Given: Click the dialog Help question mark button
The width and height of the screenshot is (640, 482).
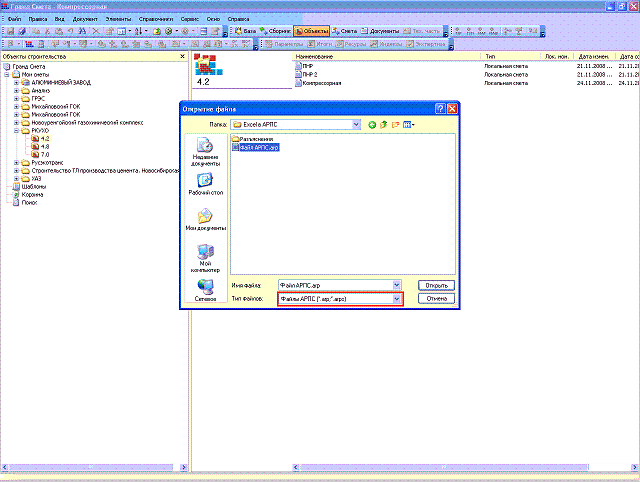Looking at the screenshot, I should (x=440, y=107).
